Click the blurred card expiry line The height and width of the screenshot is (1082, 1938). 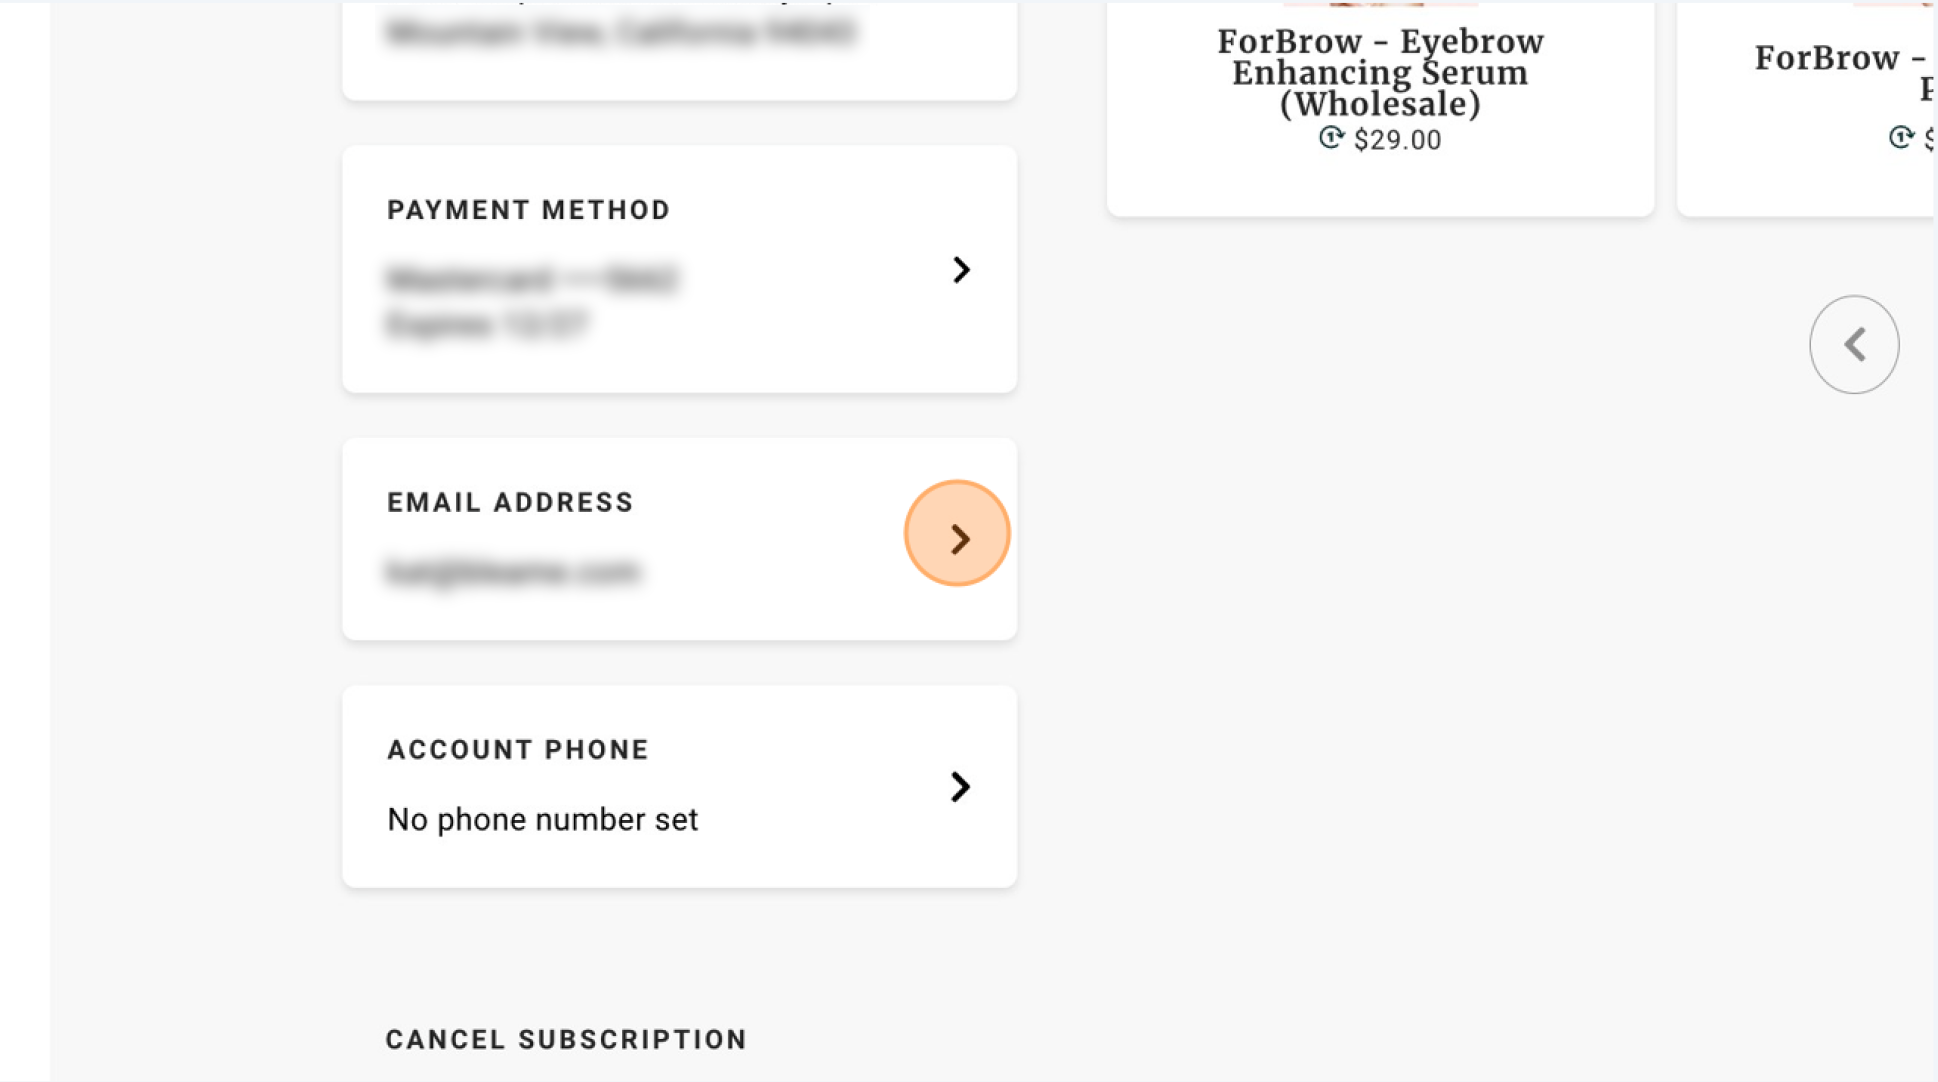(487, 325)
